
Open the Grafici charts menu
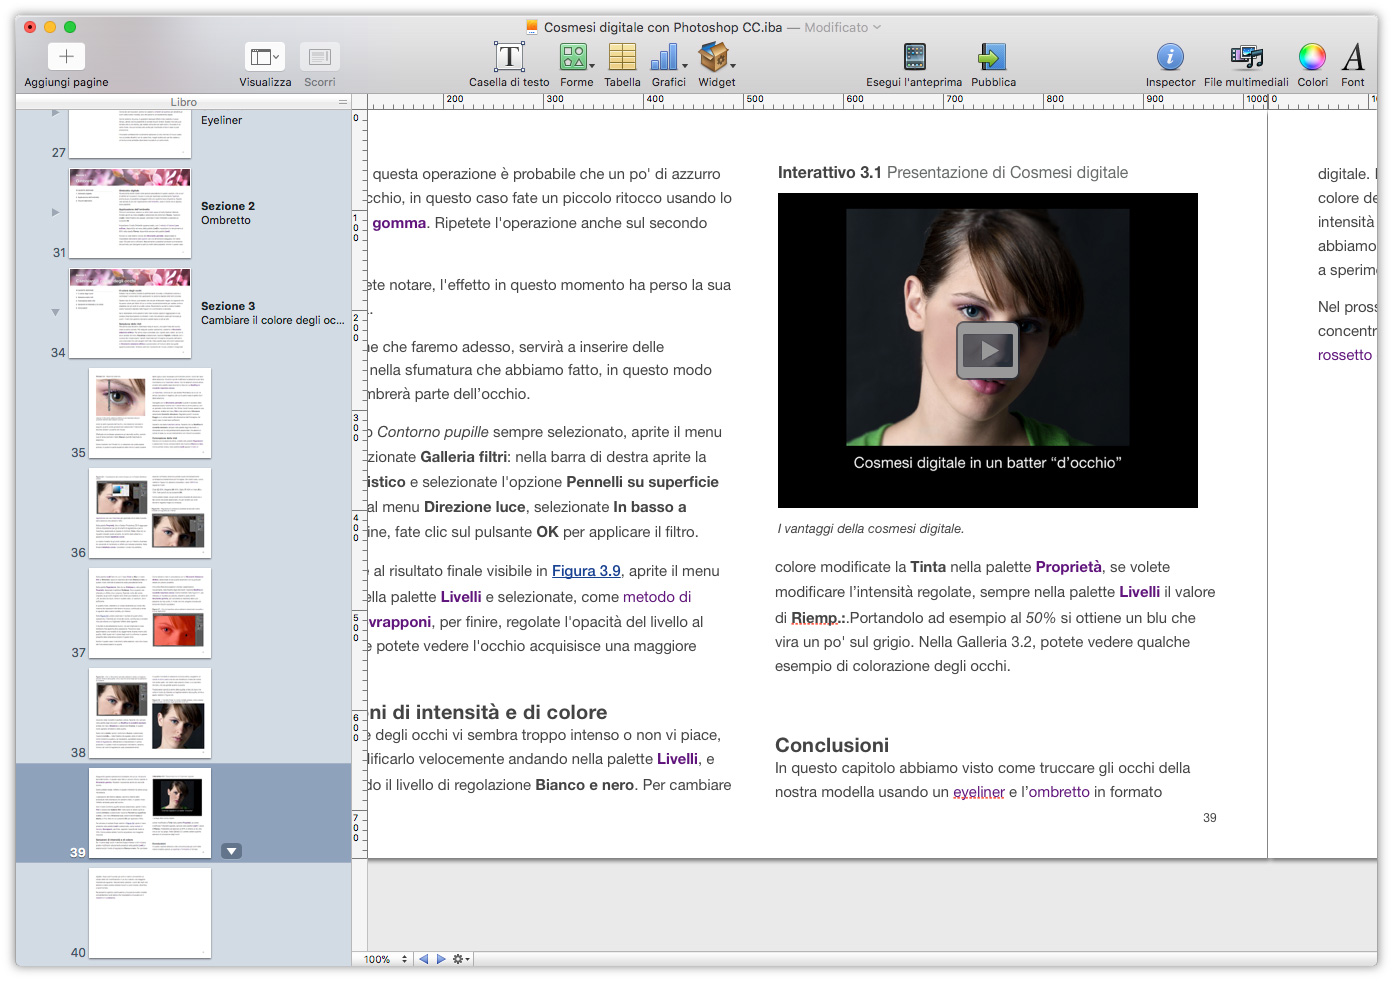[x=666, y=57]
